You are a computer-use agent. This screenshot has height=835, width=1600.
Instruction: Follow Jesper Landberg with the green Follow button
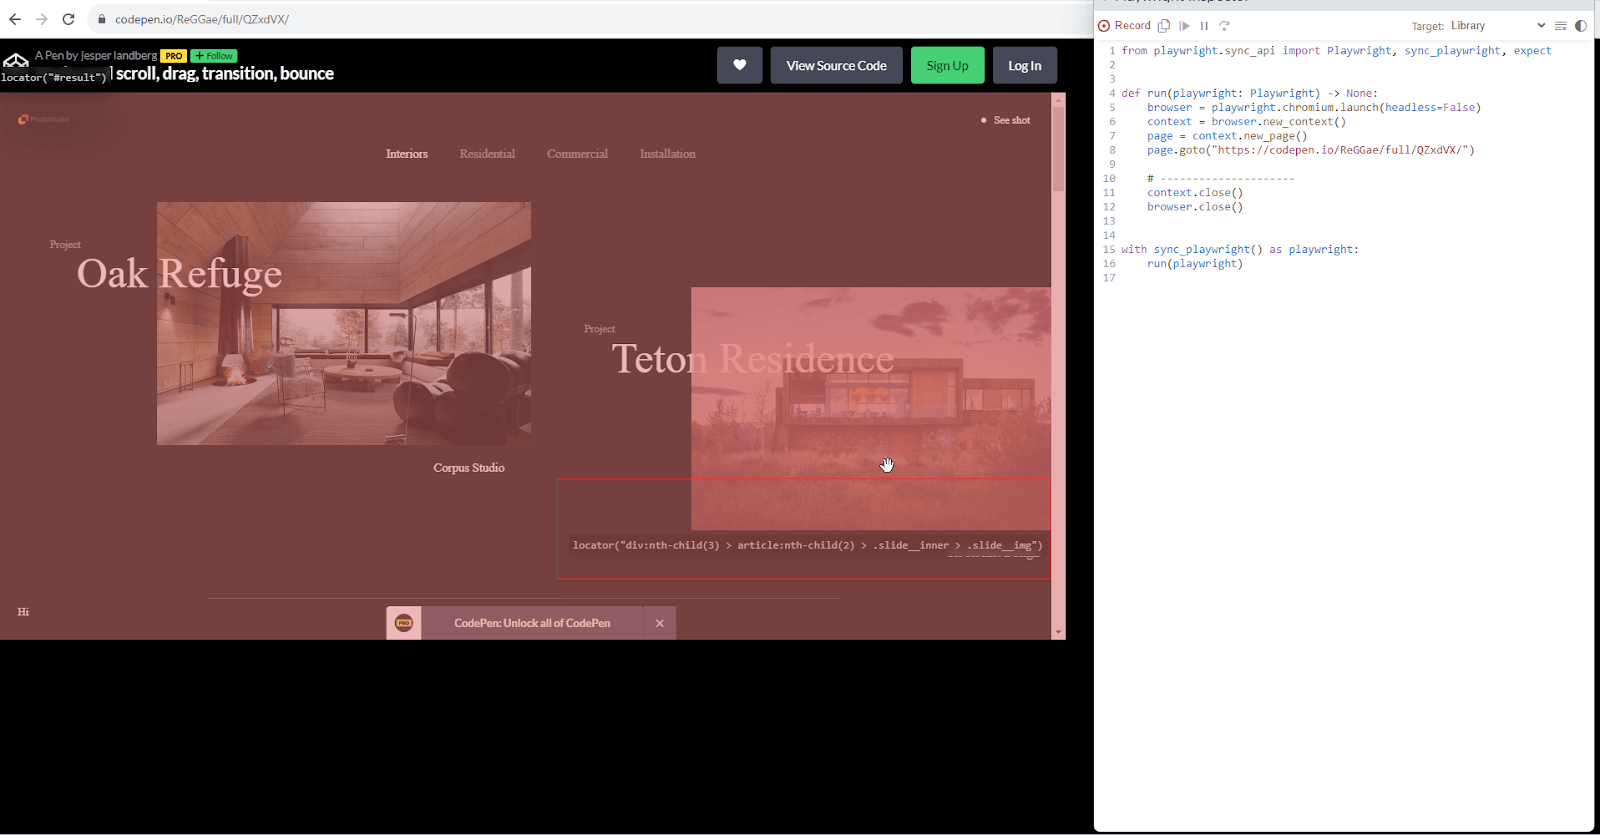click(214, 56)
